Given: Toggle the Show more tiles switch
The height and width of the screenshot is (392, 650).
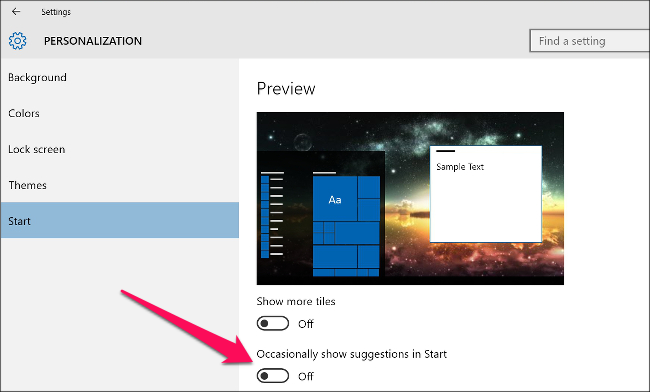Looking at the screenshot, I should (272, 323).
